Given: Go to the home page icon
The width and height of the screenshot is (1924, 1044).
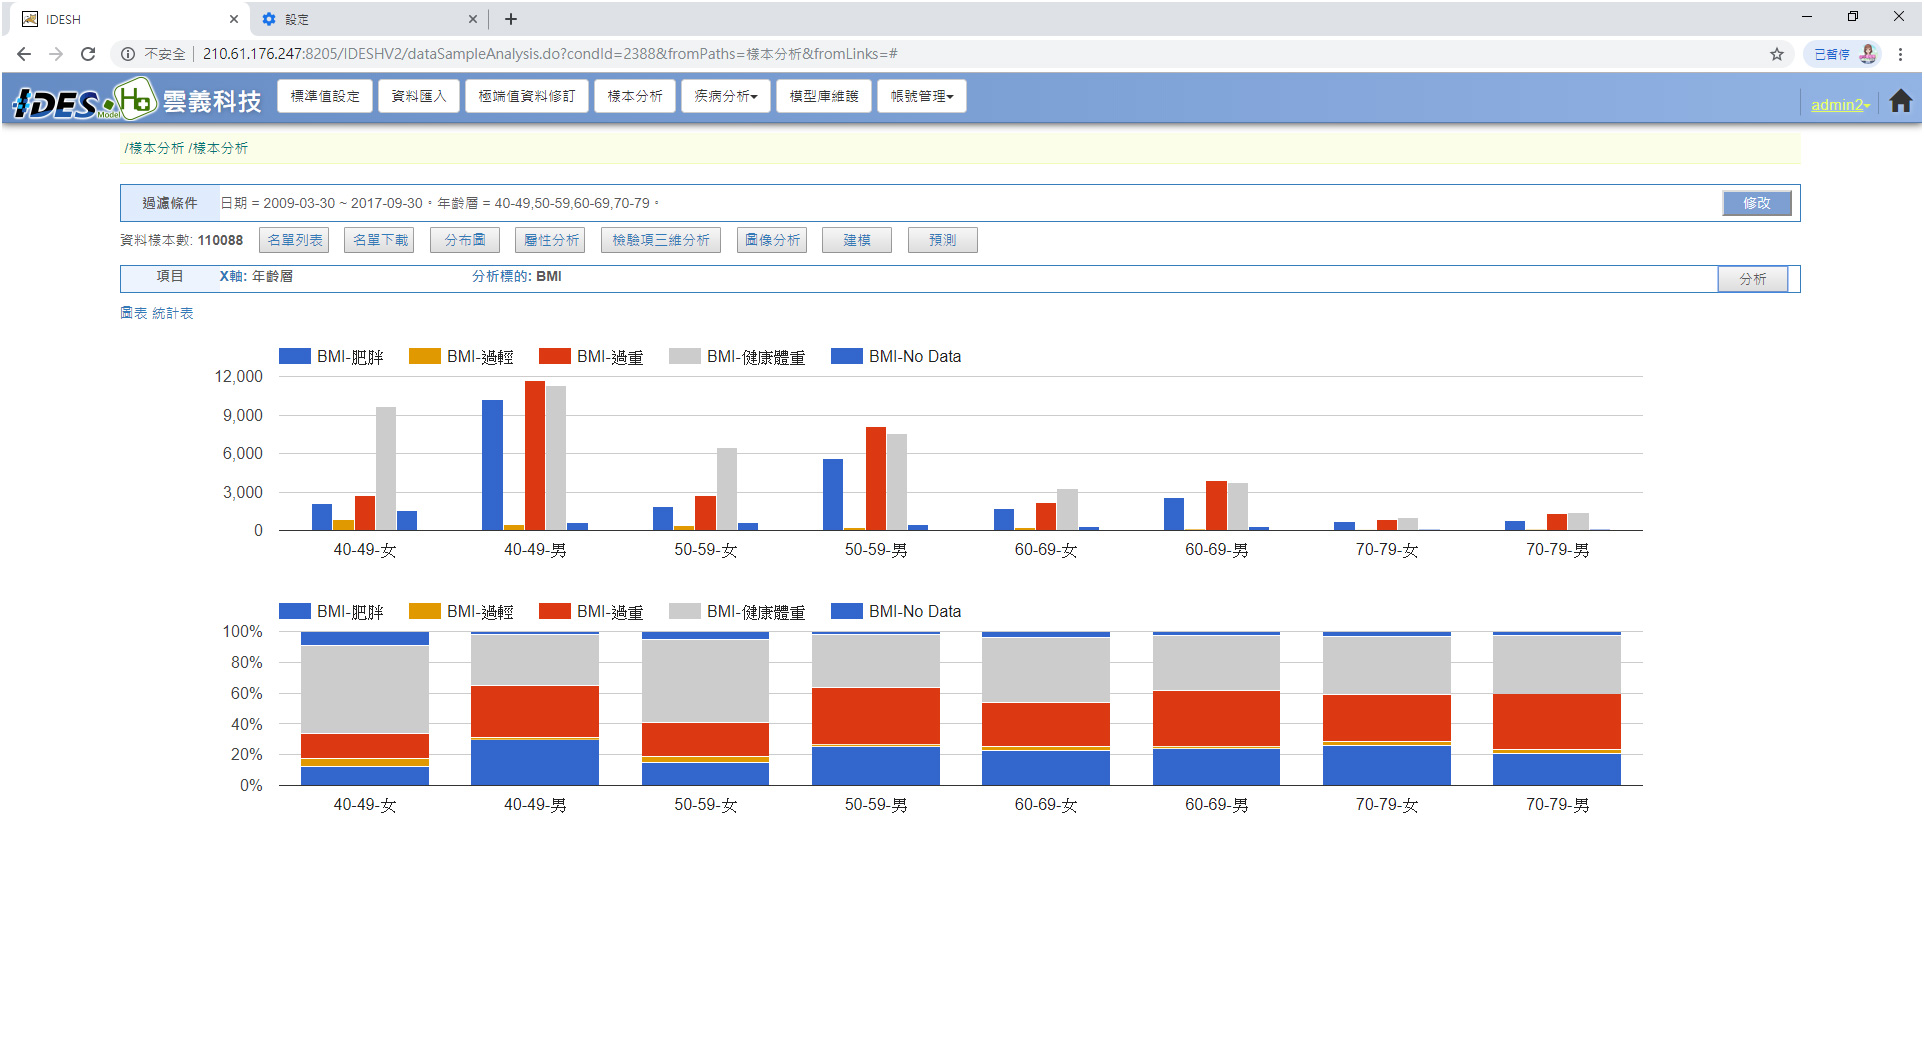Looking at the screenshot, I should pyautogui.click(x=1900, y=101).
